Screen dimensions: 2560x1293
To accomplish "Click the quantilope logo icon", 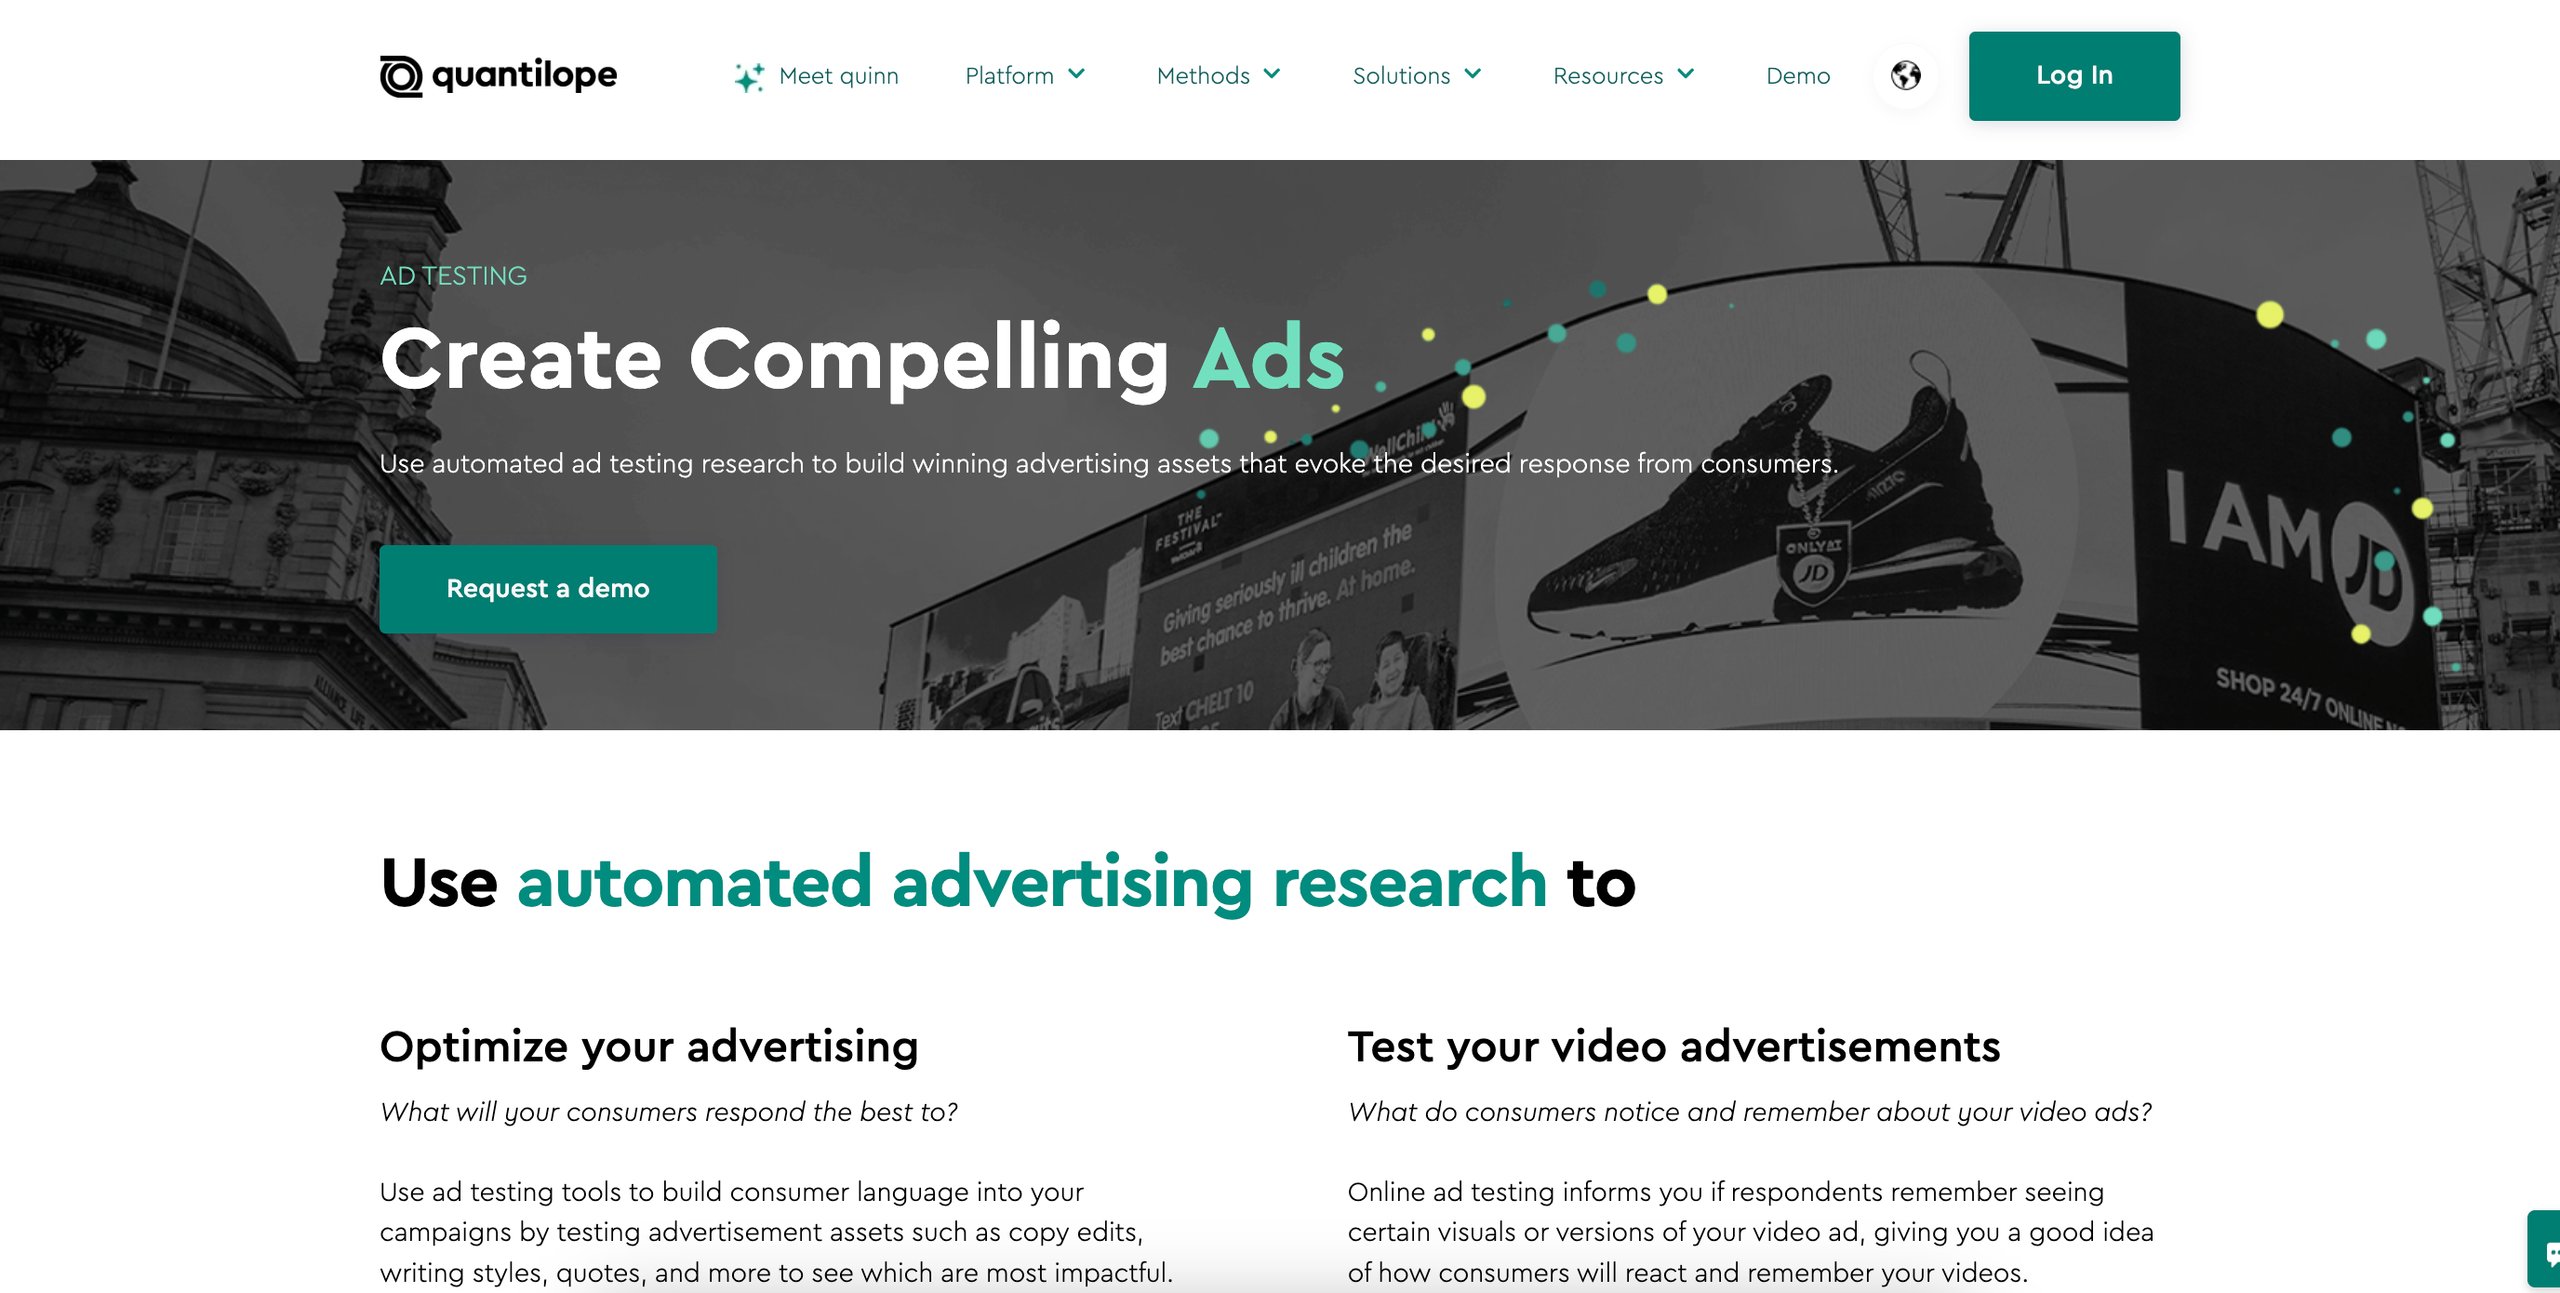I will 401,73.
